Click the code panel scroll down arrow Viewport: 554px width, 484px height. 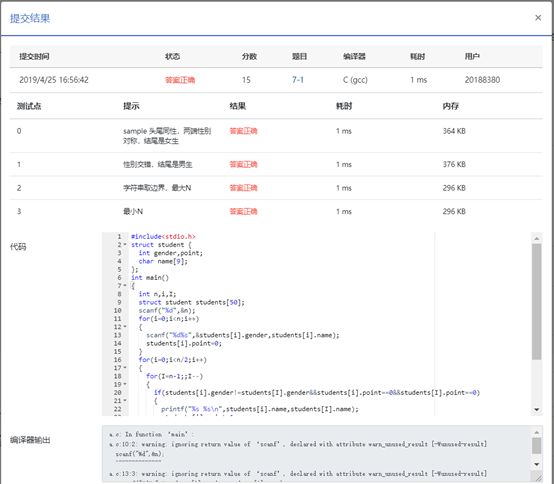click(x=536, y=409)
